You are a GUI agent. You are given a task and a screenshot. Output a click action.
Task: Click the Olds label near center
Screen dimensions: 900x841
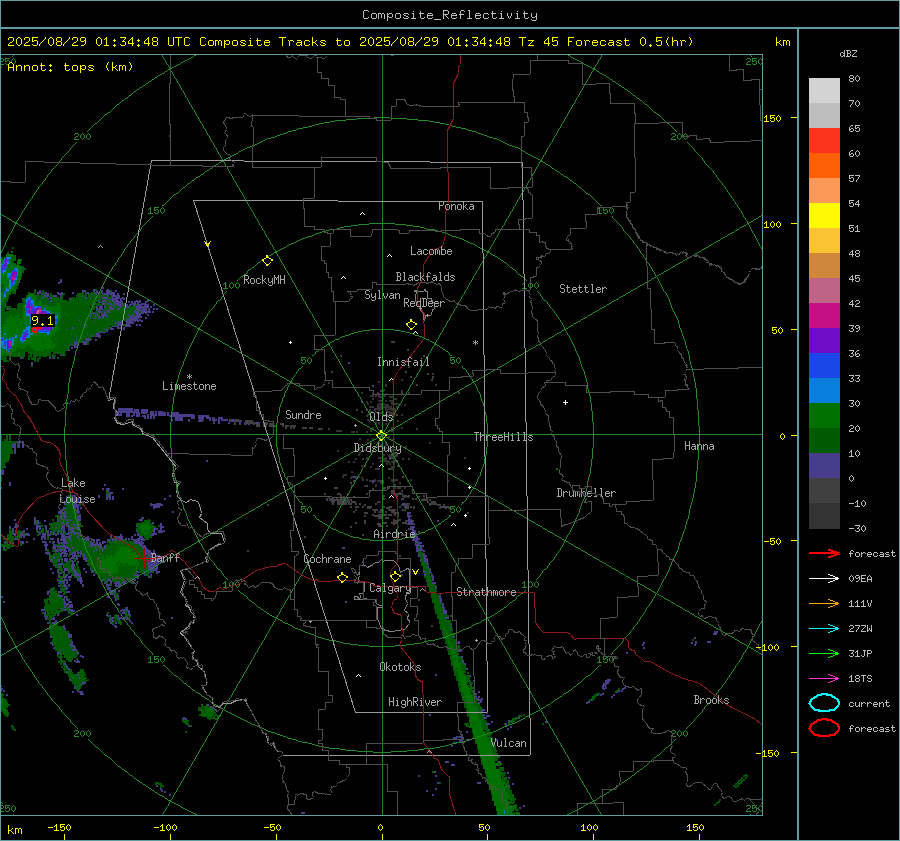coord(381,417)
